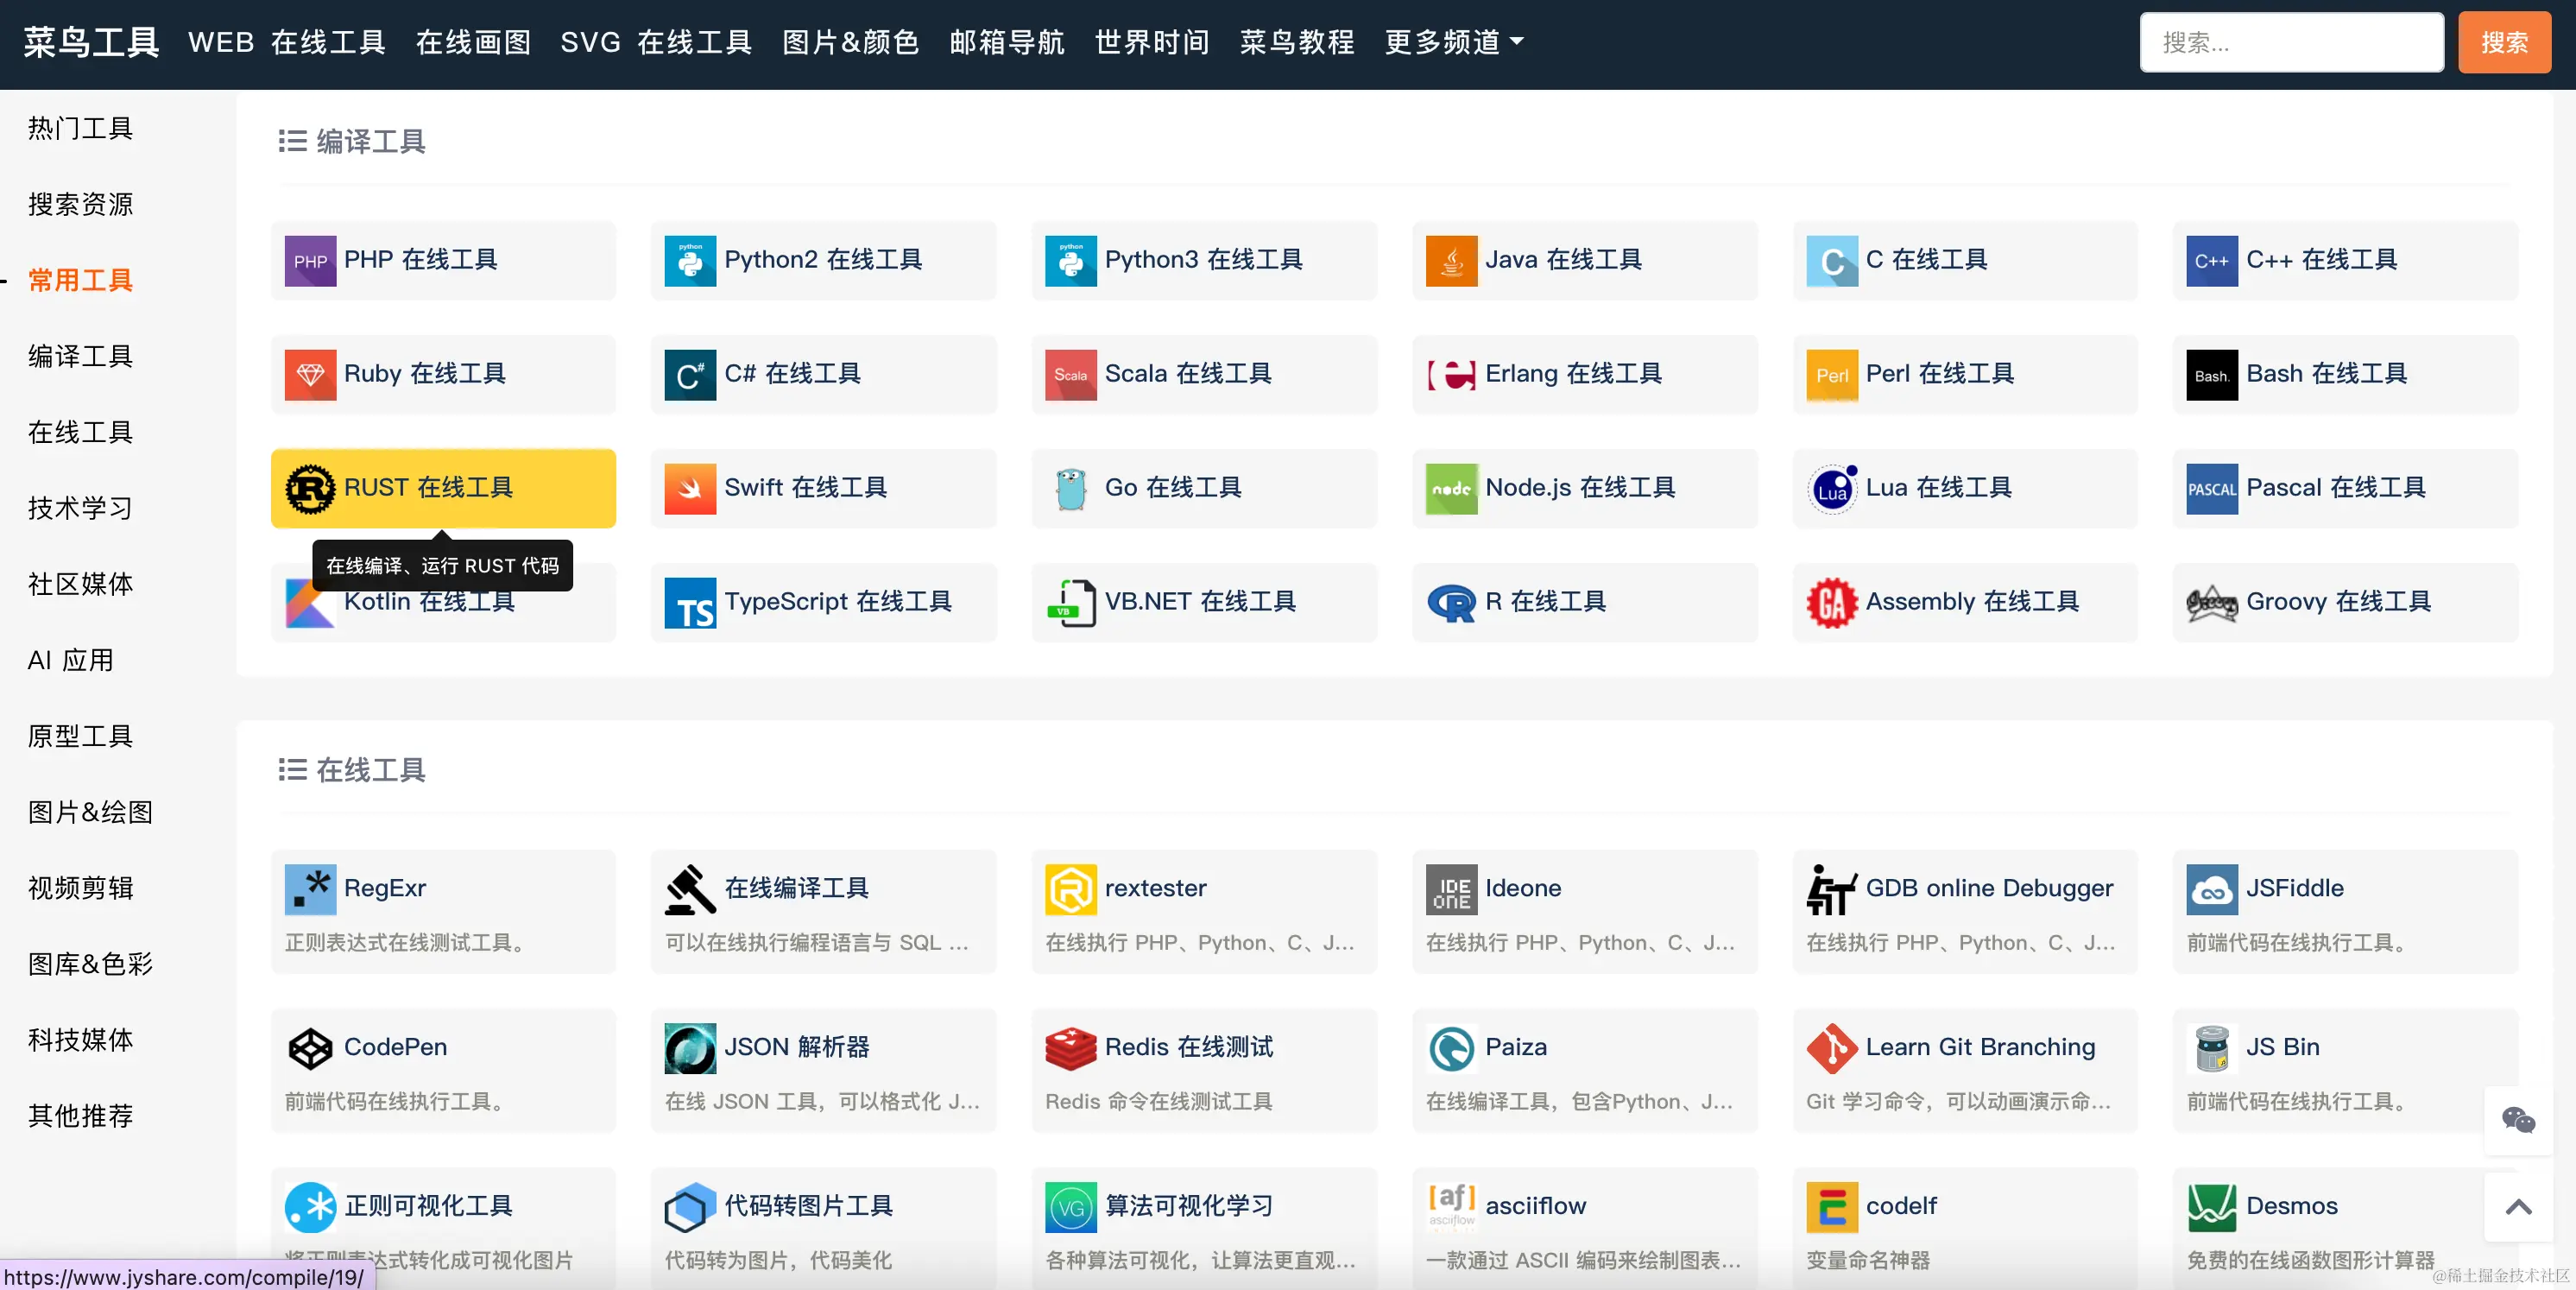Select 菜鸟教程 in the navigation bar

point(1297,42)
